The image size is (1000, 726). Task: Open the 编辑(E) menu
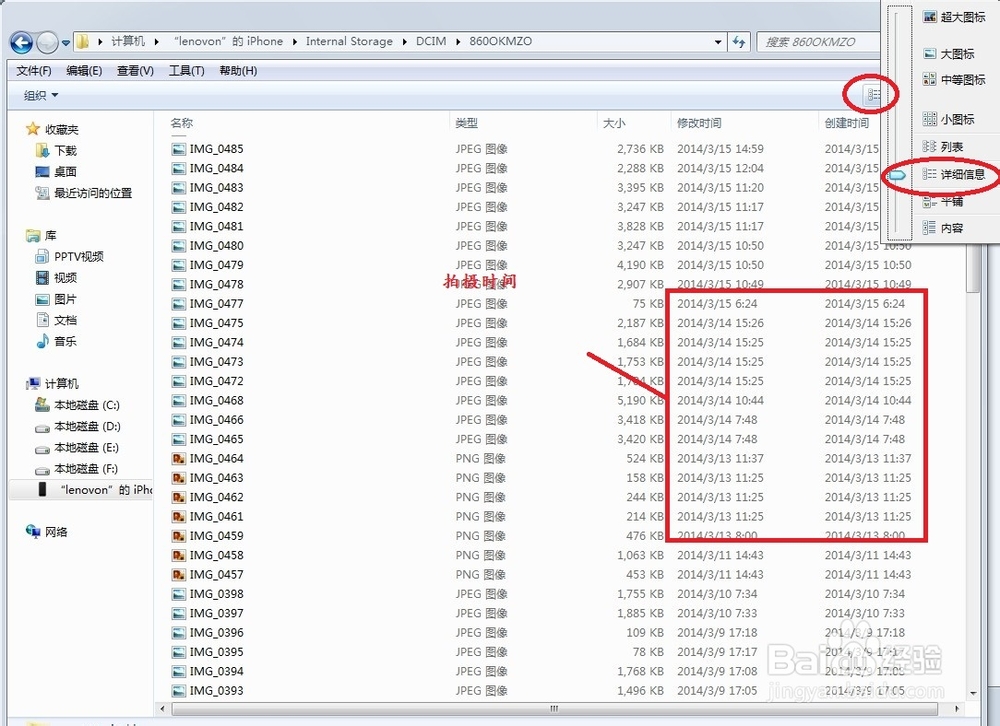point(84,71)
